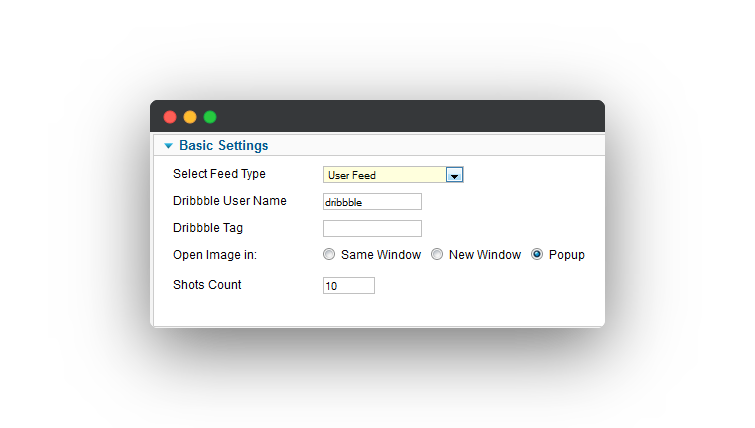
Task: Select the Same Window radio button
Action: pyautogui.click(x=329, y=254)
